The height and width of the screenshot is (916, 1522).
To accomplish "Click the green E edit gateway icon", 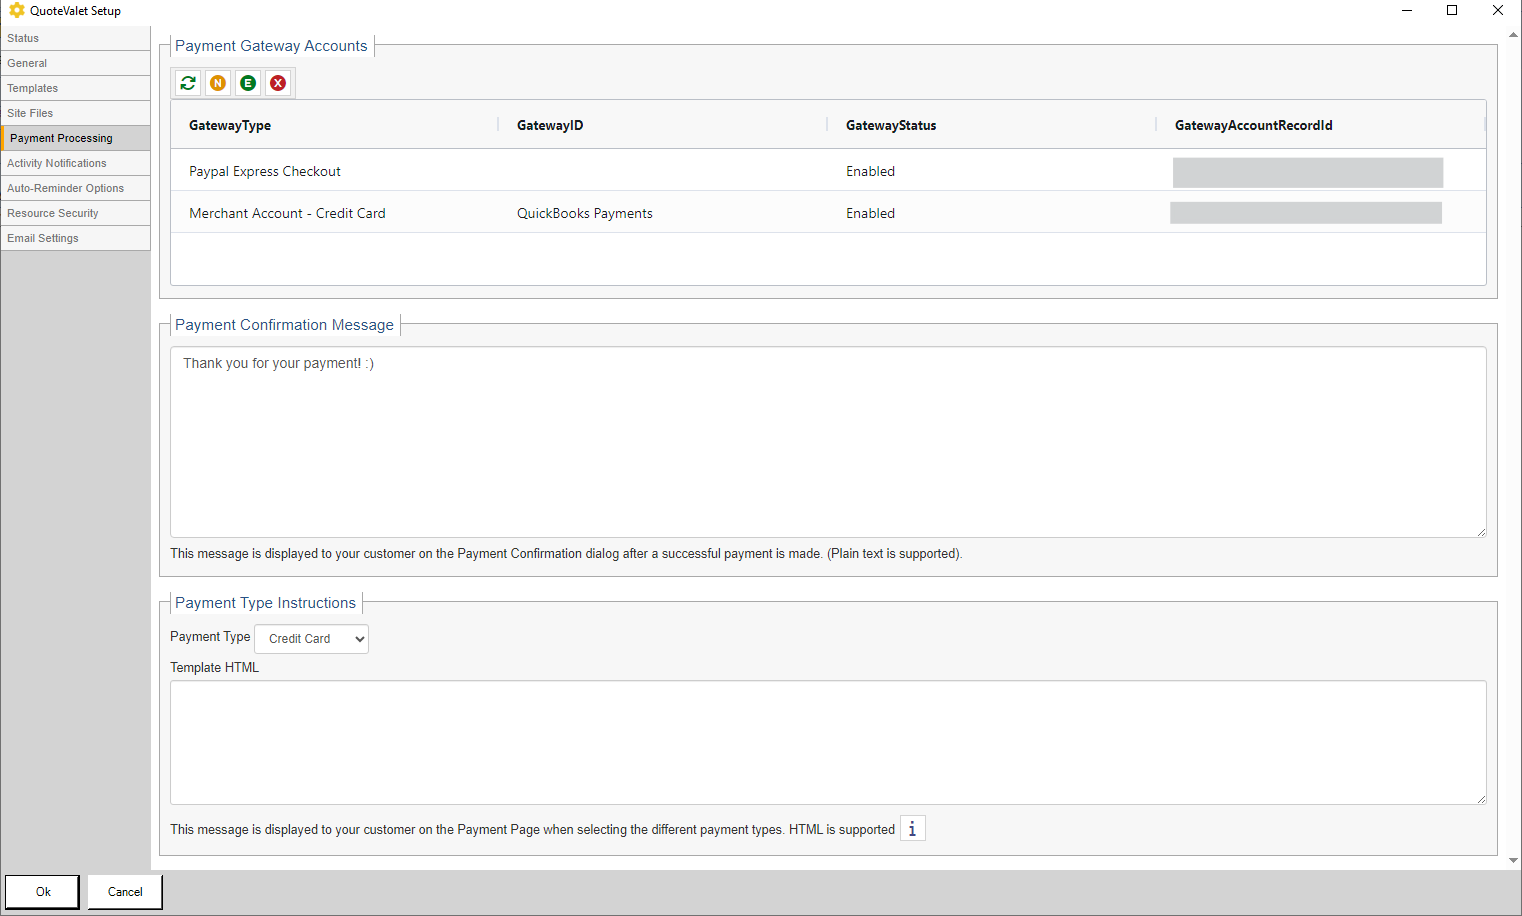I will click(248, 83).
